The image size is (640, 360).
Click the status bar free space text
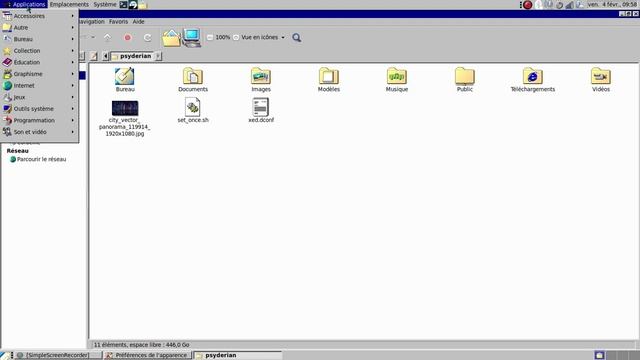coord(142,345)
